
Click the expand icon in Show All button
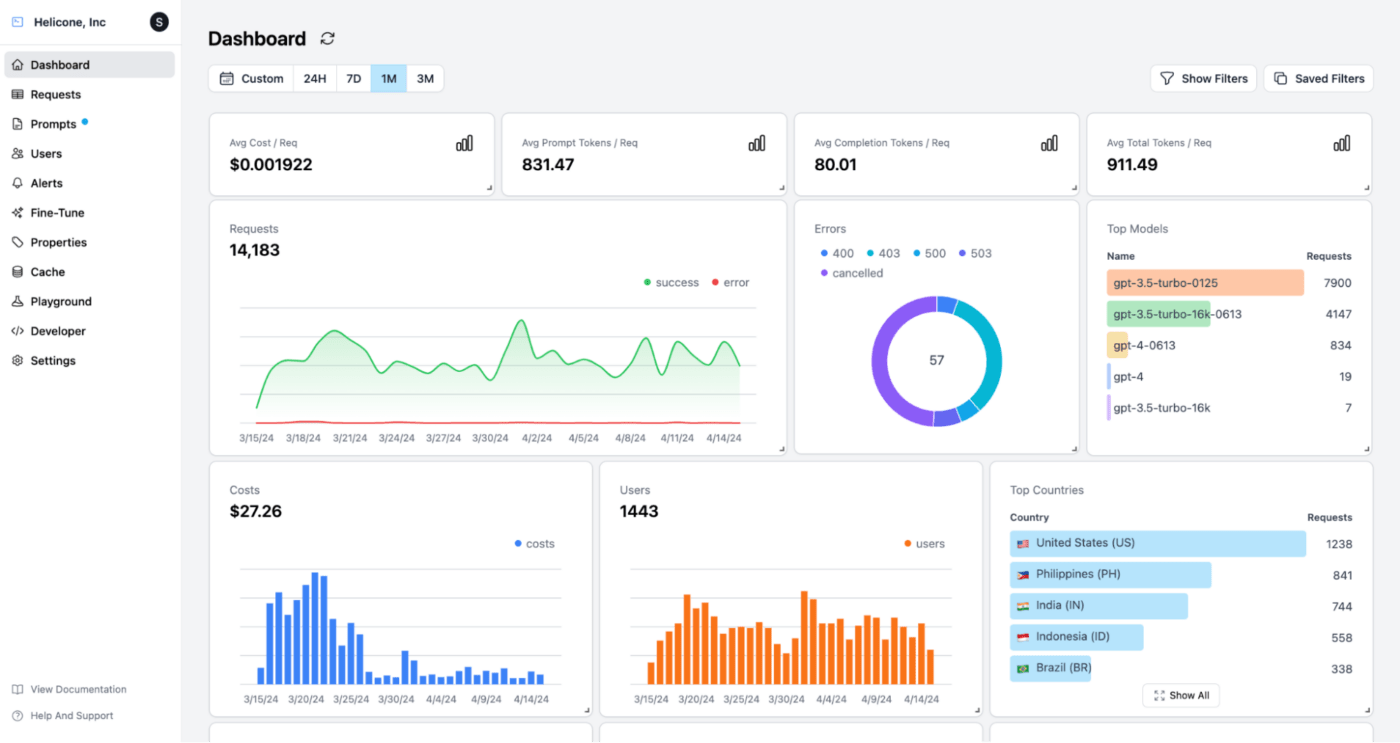coord(1159,696)
